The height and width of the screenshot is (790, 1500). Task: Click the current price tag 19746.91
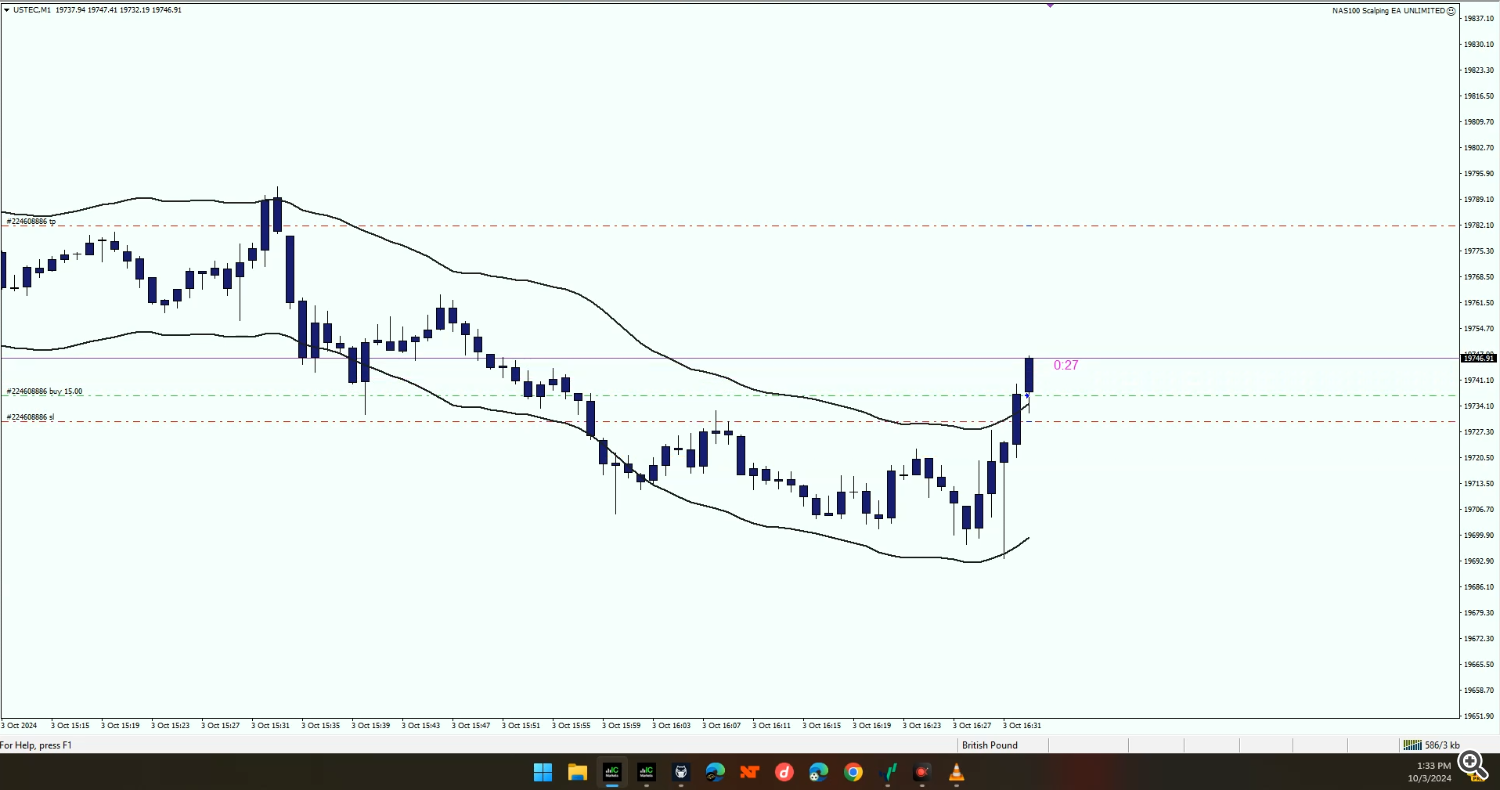(x=1478, y=358)
